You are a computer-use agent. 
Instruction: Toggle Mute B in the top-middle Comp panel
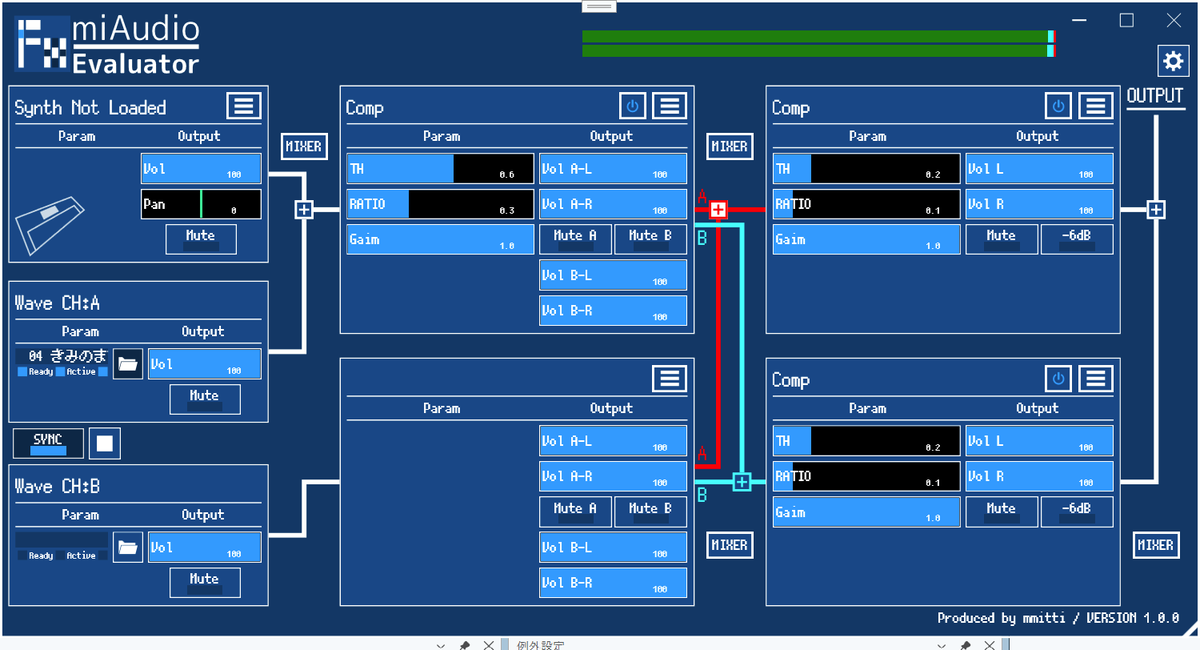[x=651, y=239]
